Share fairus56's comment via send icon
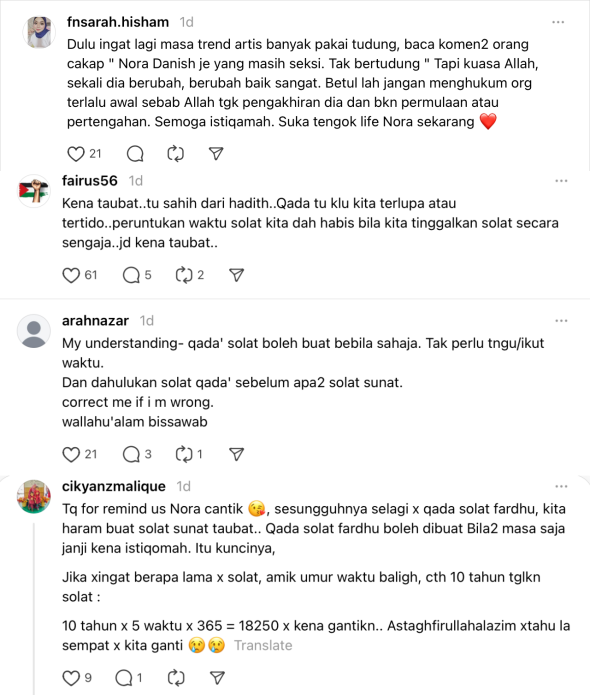 (x=237, y=275)
